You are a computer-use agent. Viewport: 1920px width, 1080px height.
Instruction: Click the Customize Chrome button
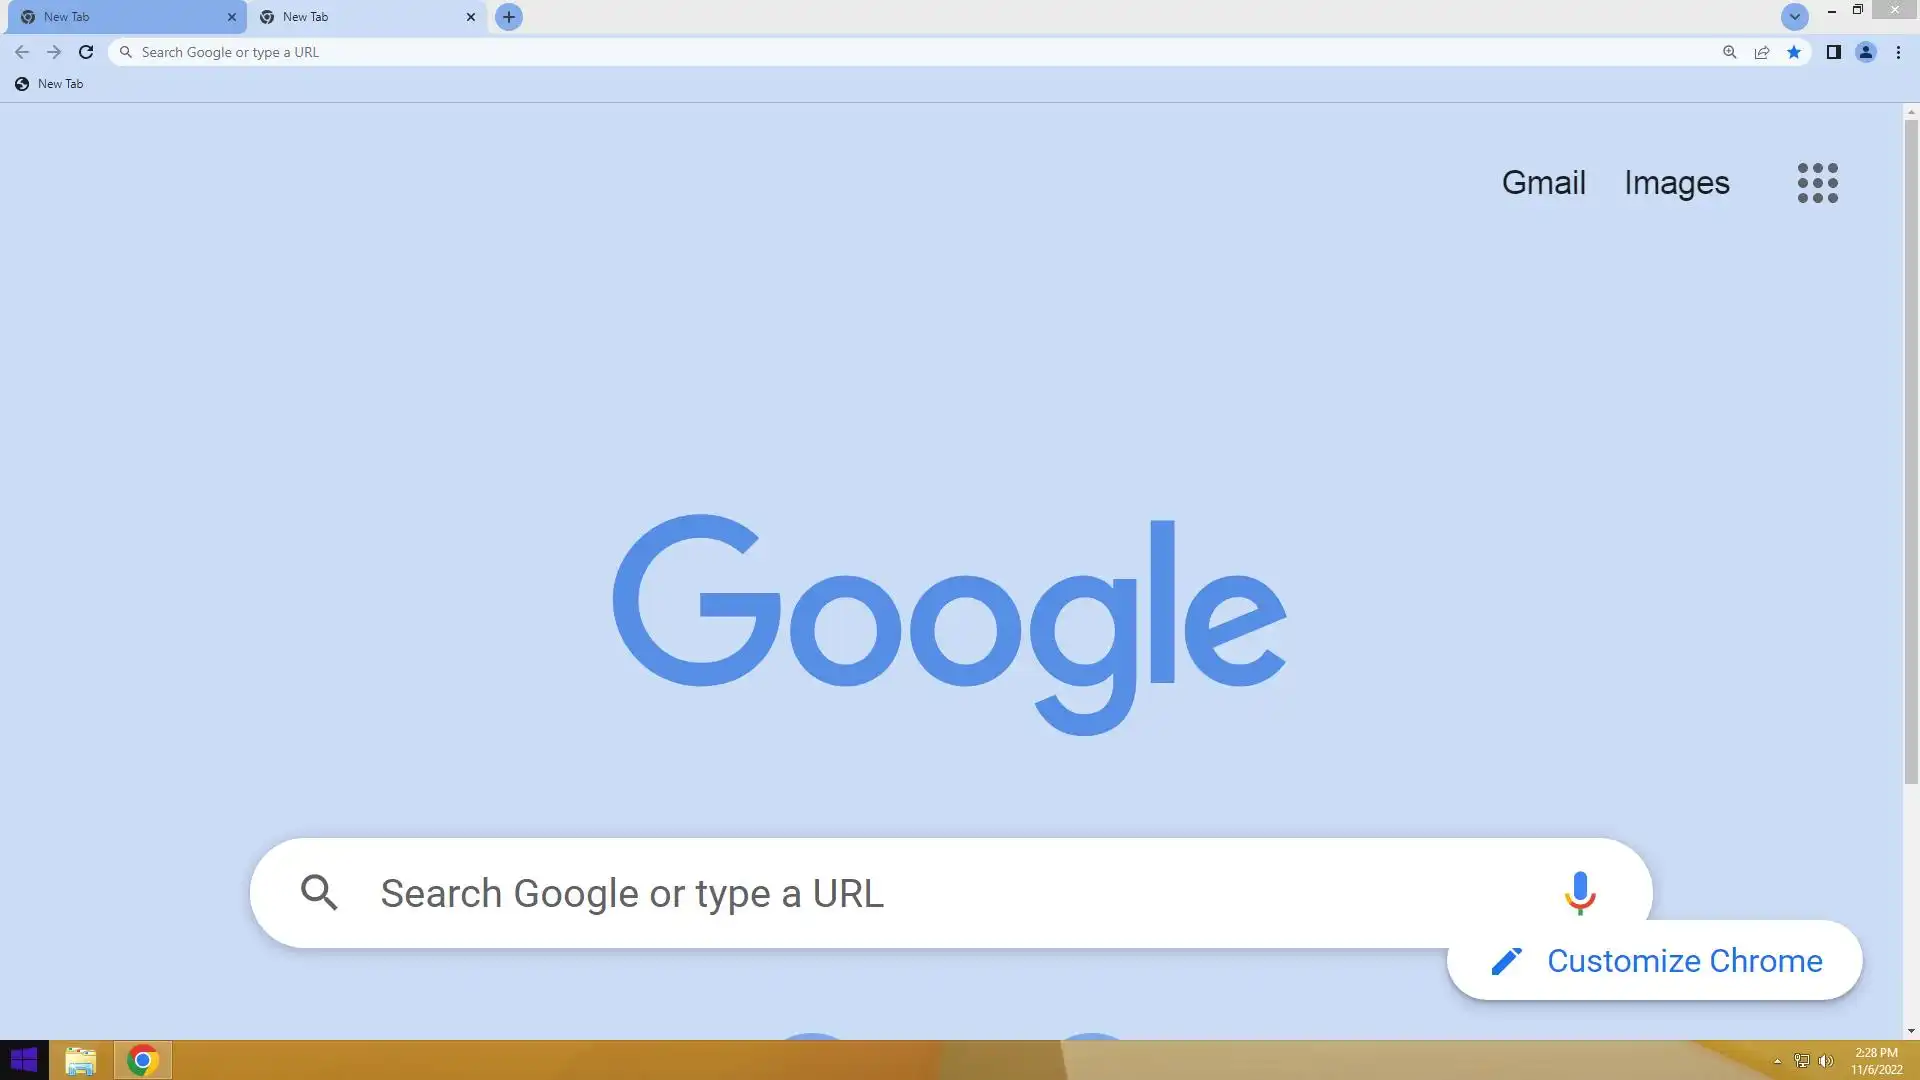[x=1654, y=961]
